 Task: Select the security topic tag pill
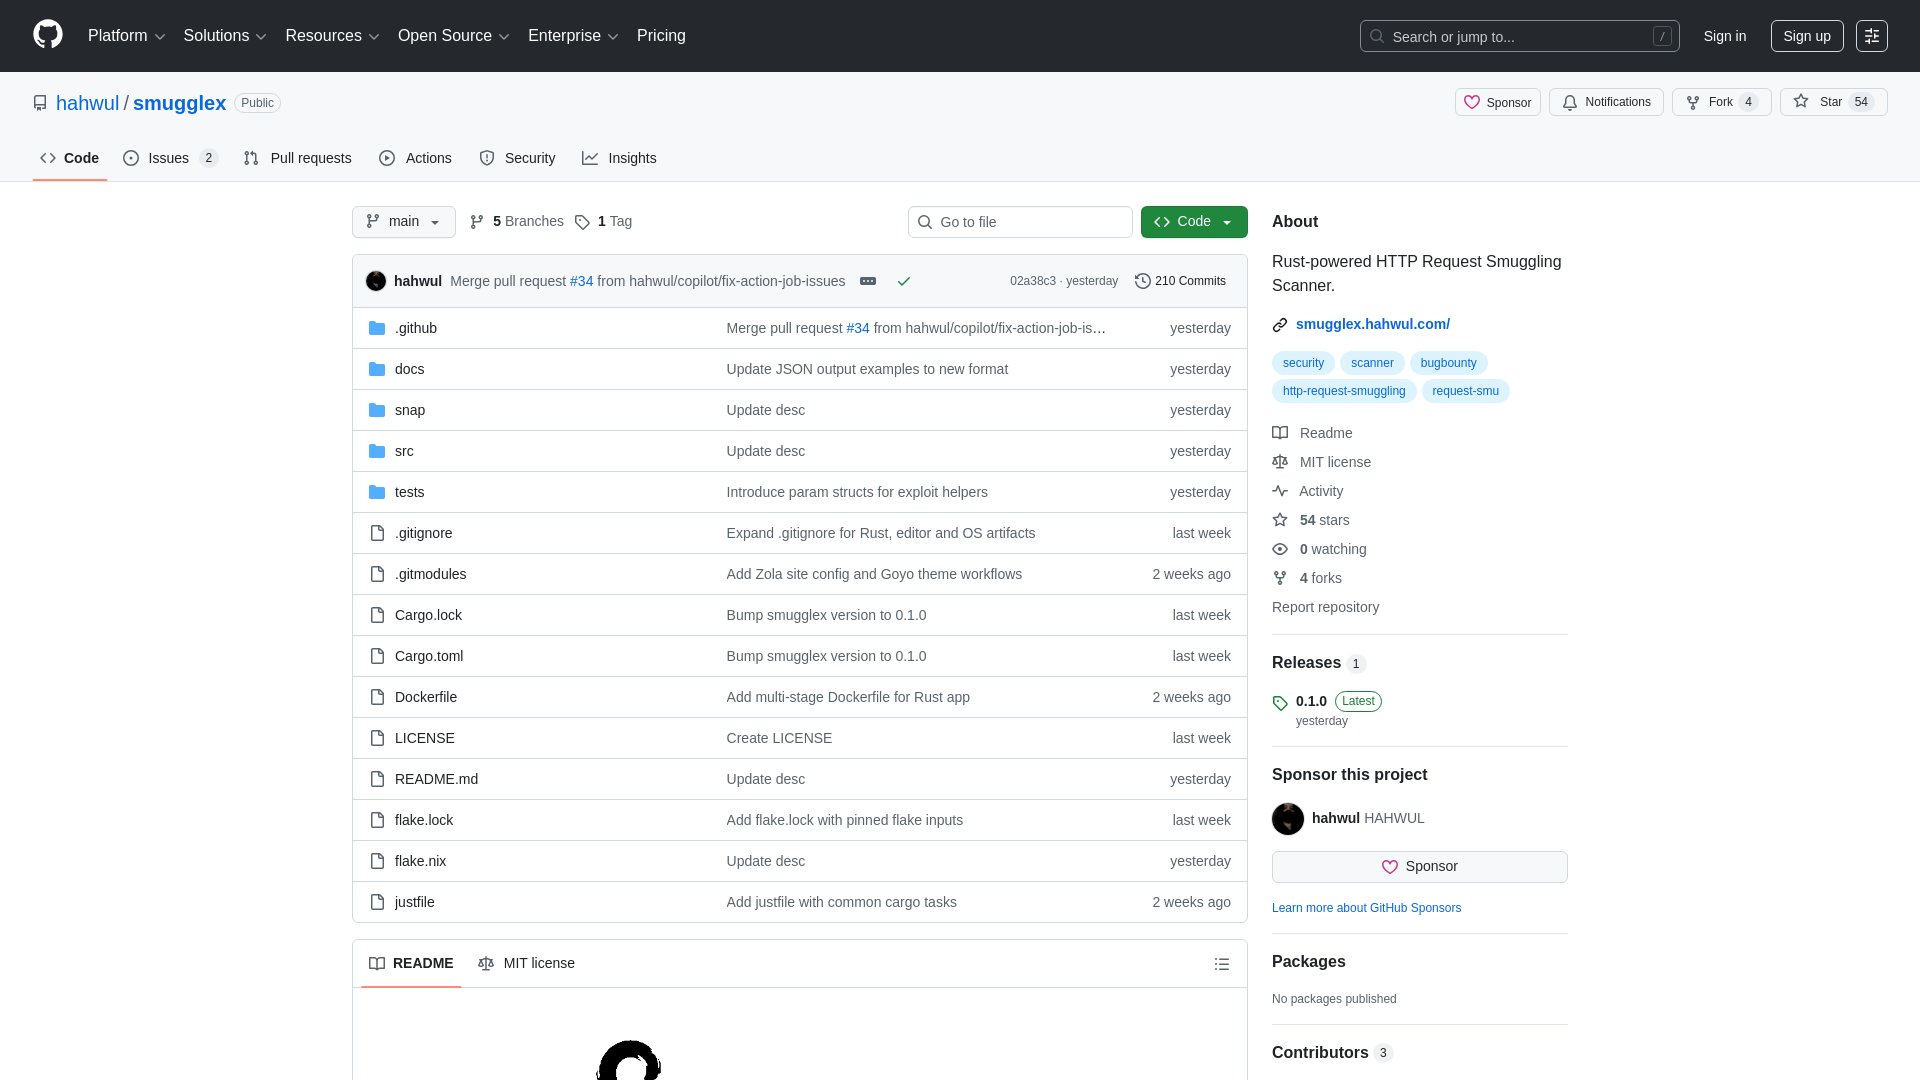(1302, 362)
